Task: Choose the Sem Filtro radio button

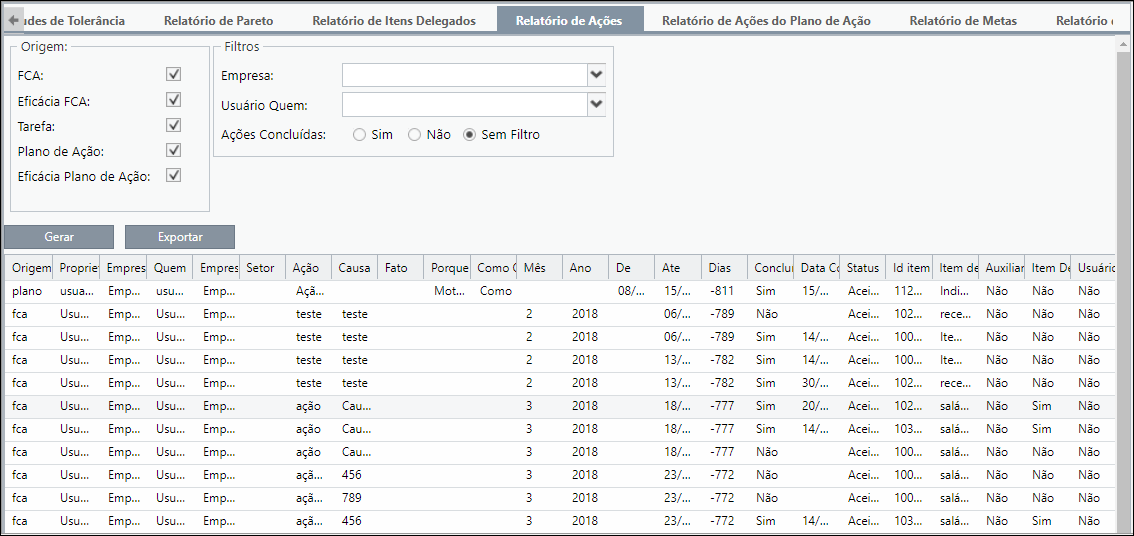Action: 469,135
